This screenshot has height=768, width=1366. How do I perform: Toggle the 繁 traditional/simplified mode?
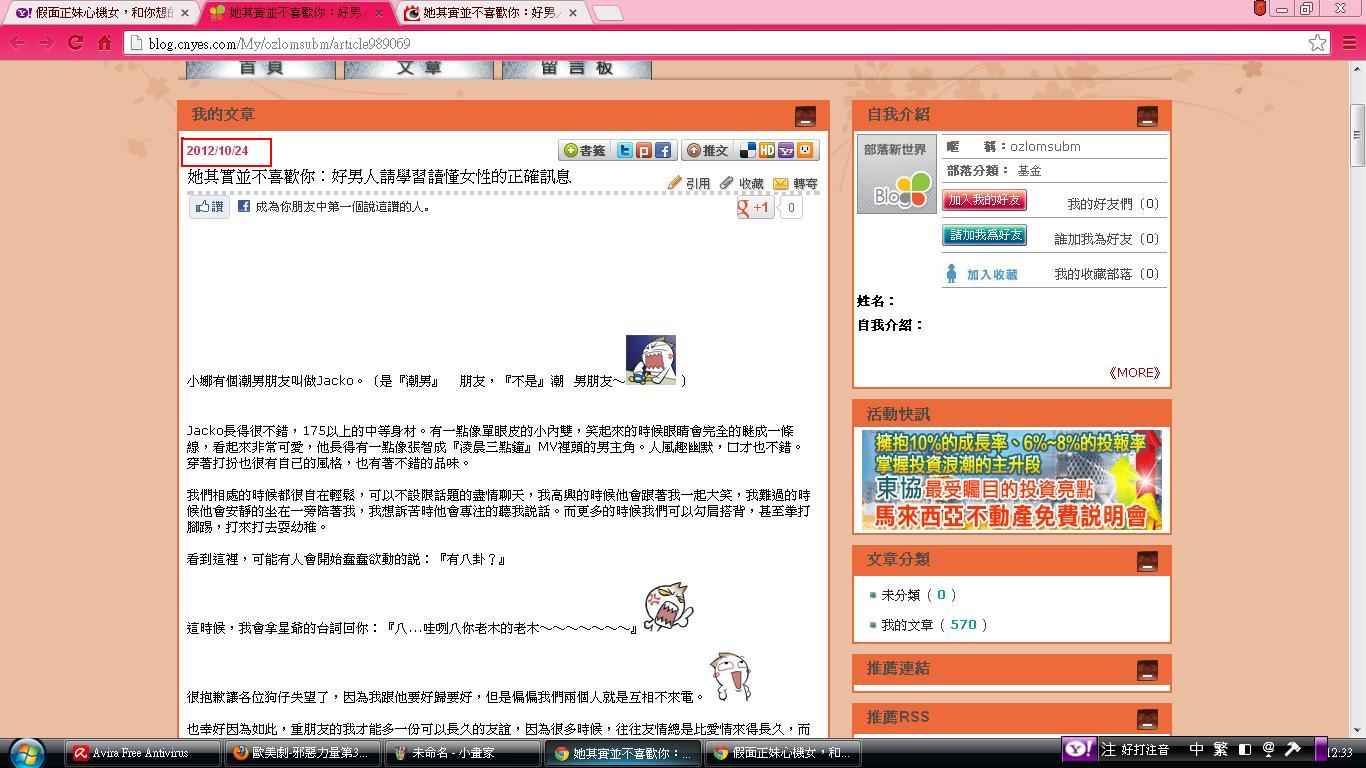(x=1220, y=749)
